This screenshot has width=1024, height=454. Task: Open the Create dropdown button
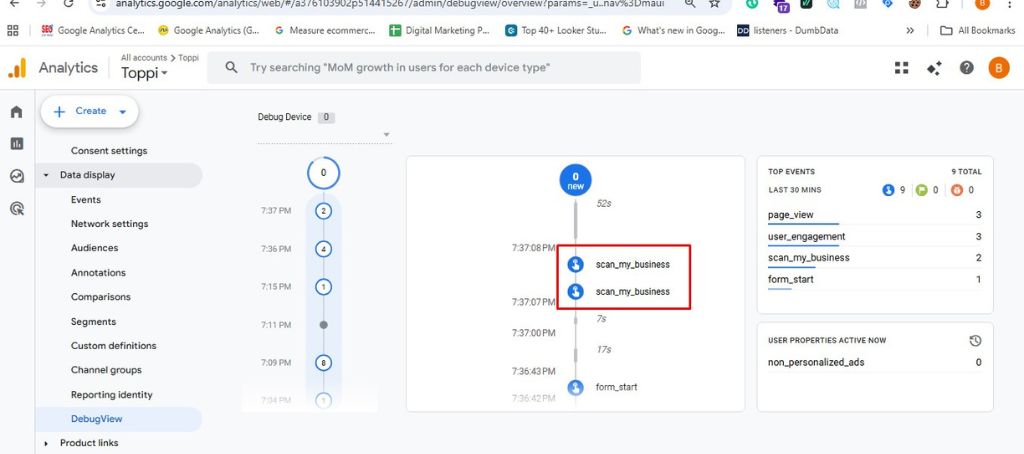(89, 112)
